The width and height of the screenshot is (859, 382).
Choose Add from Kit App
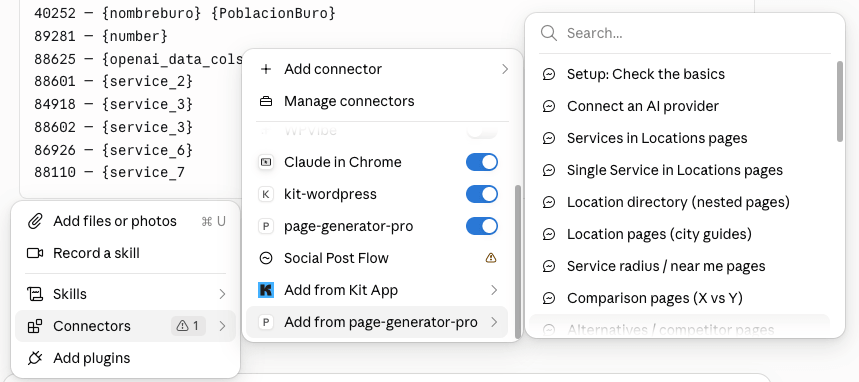[377, 290]
